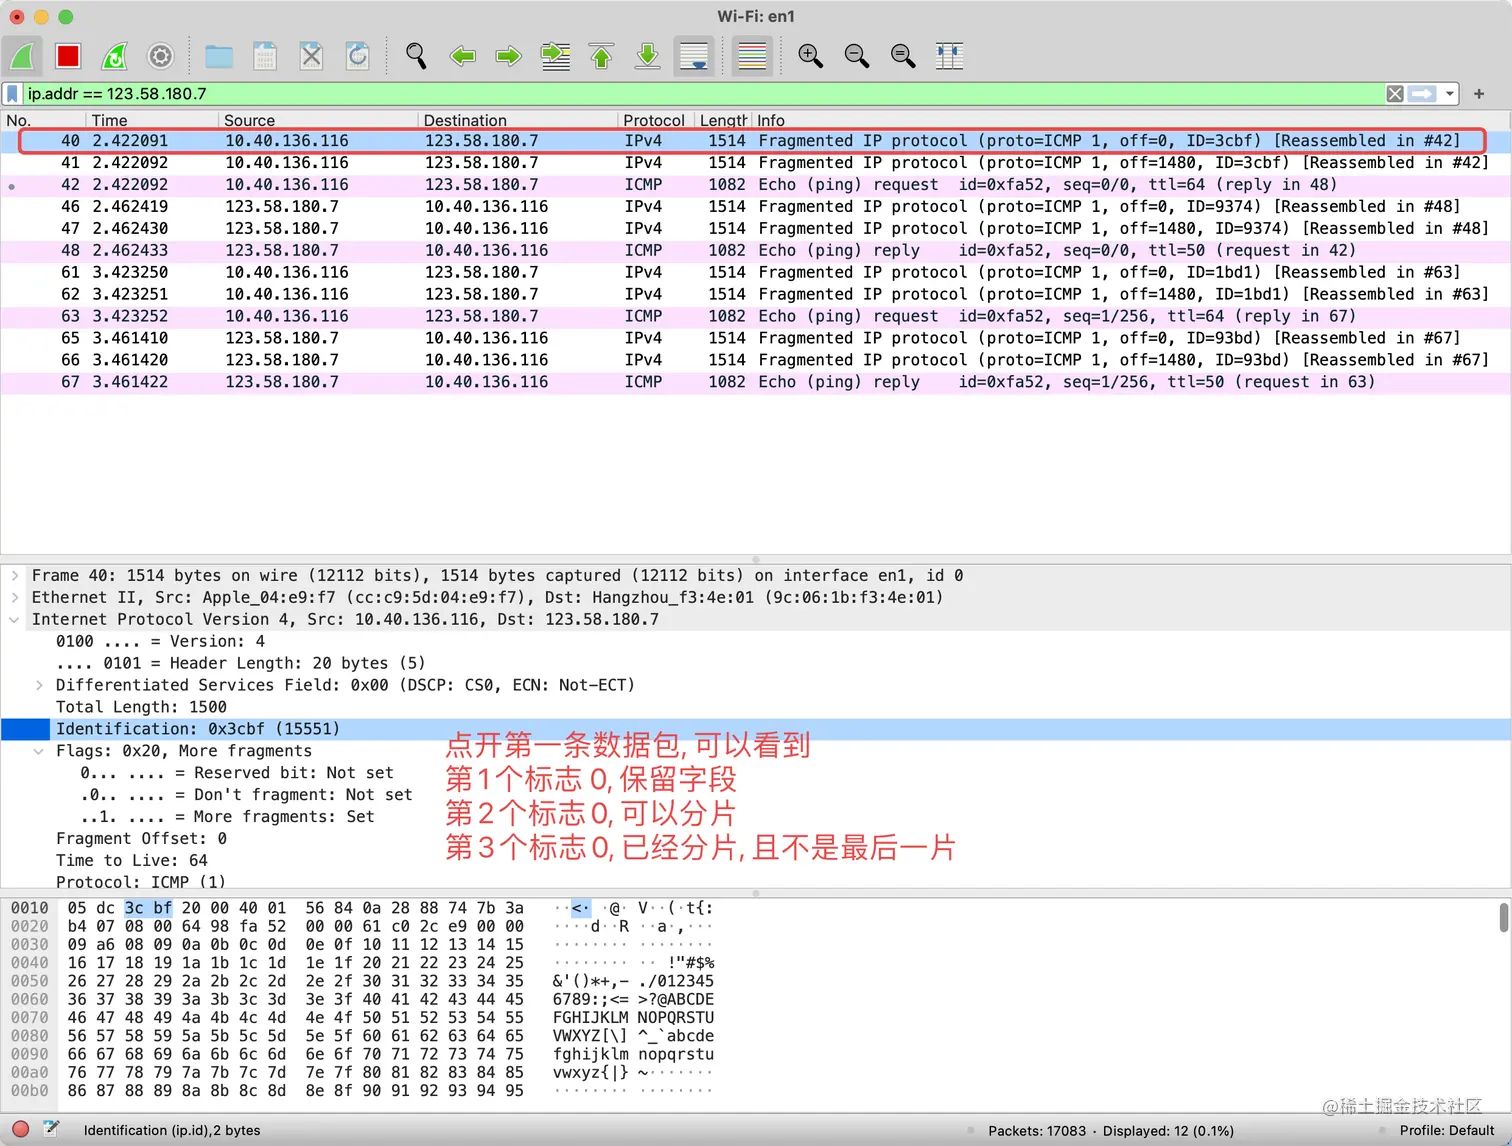
Task: Stop the running capture with red square
Action: (68, 56)
